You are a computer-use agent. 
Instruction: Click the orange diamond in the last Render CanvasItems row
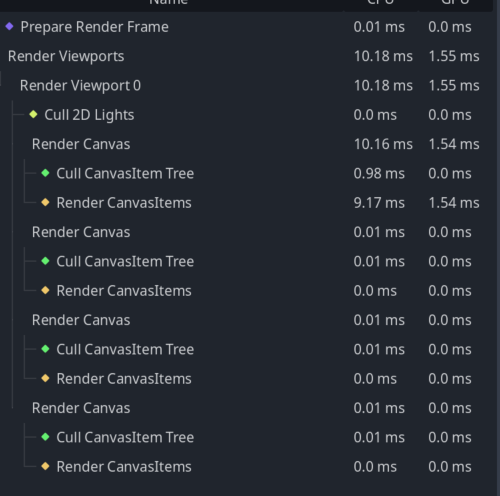coord(45,466)
